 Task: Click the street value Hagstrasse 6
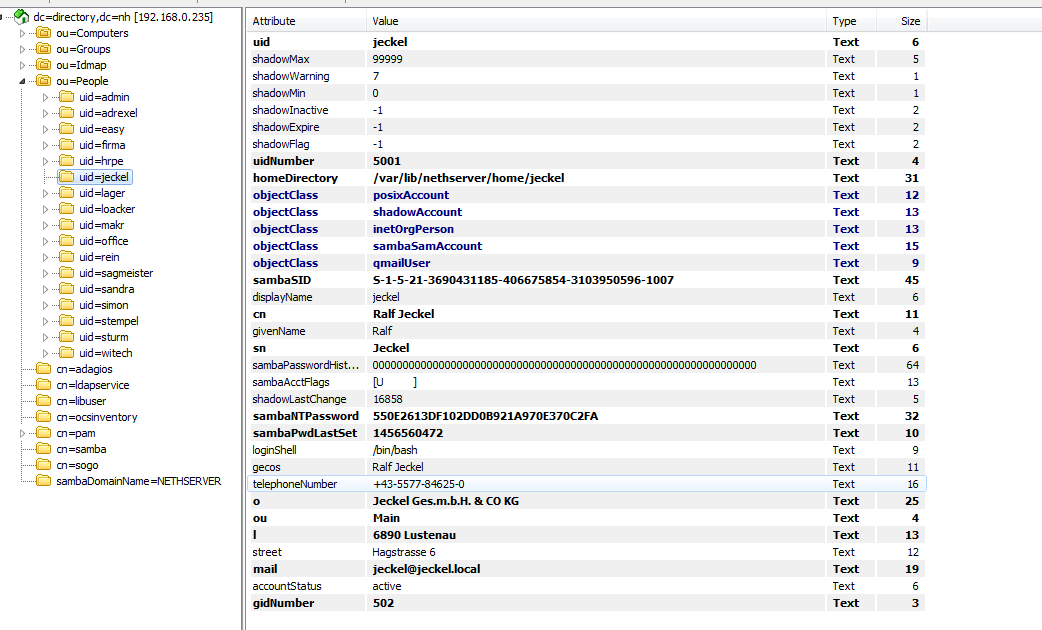pyautogui.click(x=404, y=552)
